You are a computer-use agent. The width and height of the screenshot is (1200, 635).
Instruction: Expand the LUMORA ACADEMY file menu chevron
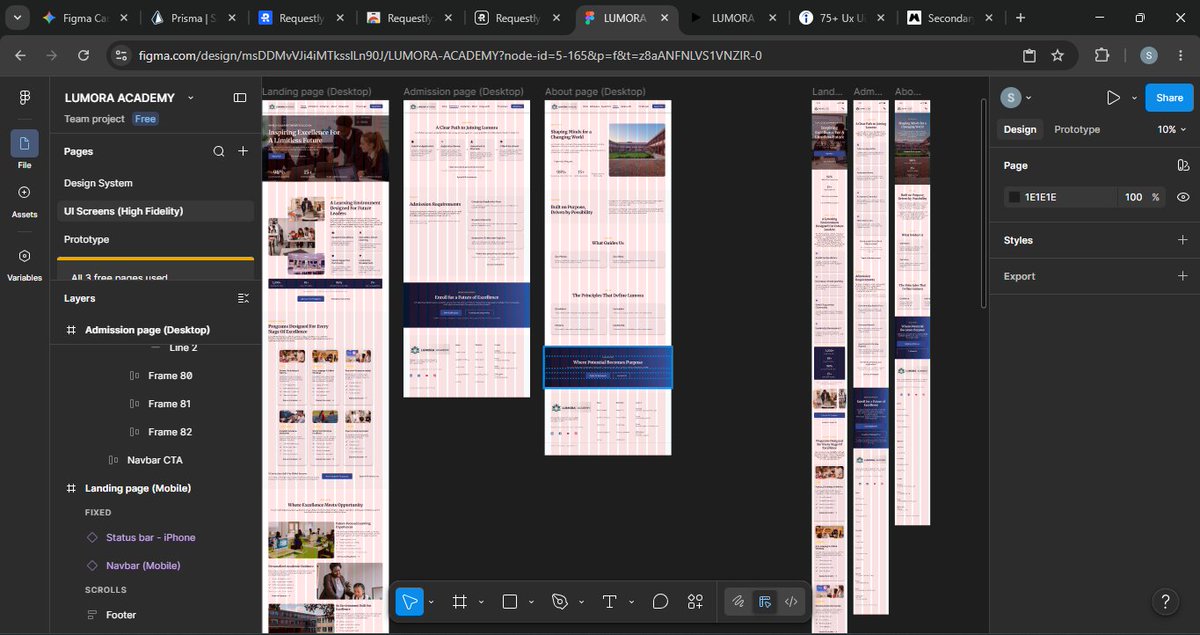[191, 97]
